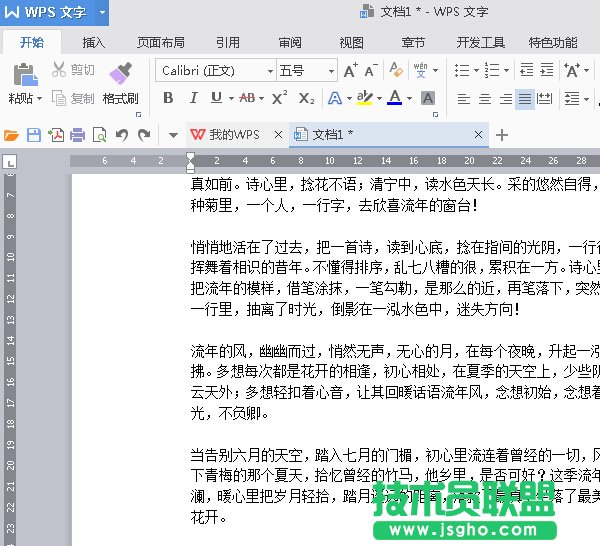Copy selection with the copy icon
600x546 pixels.
59,98
